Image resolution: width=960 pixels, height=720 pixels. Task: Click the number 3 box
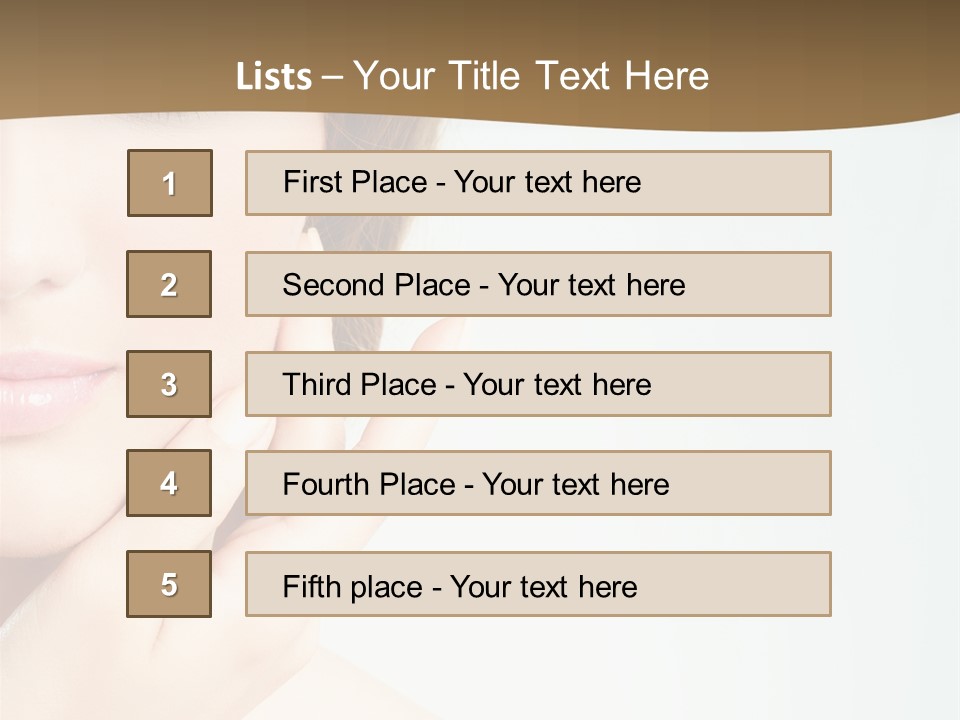click(169, 384)
